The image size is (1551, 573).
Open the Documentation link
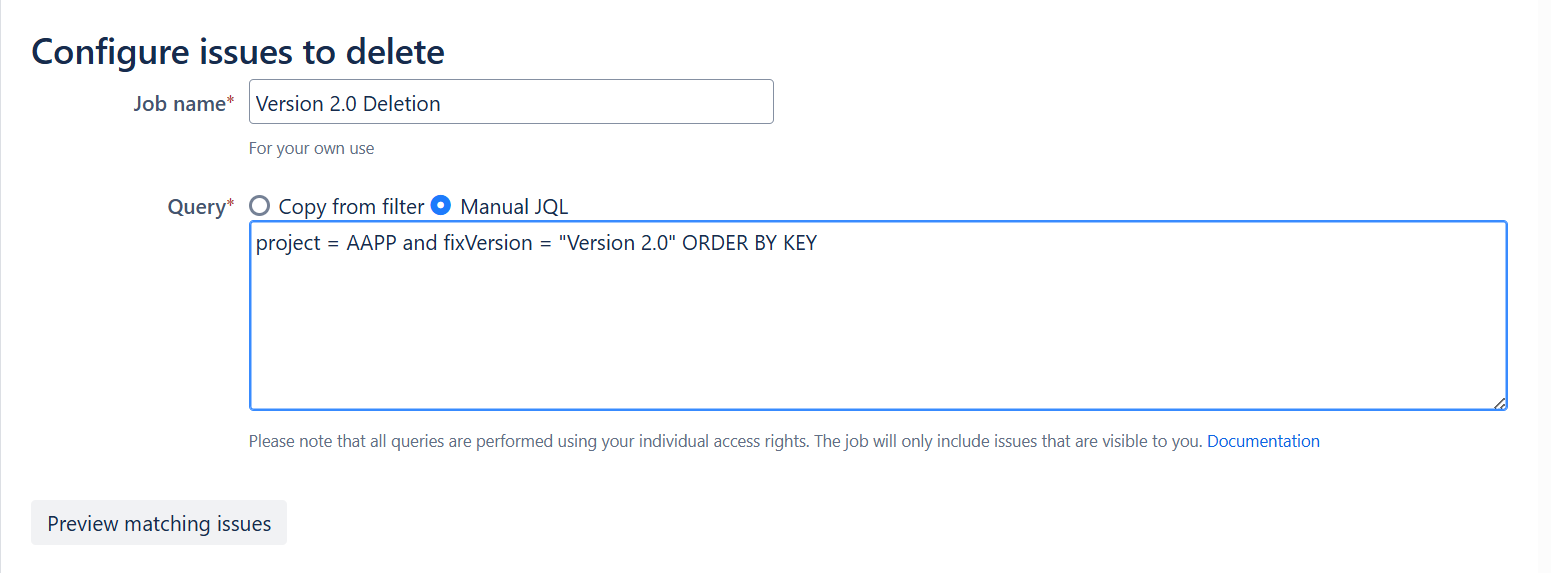1263,441
